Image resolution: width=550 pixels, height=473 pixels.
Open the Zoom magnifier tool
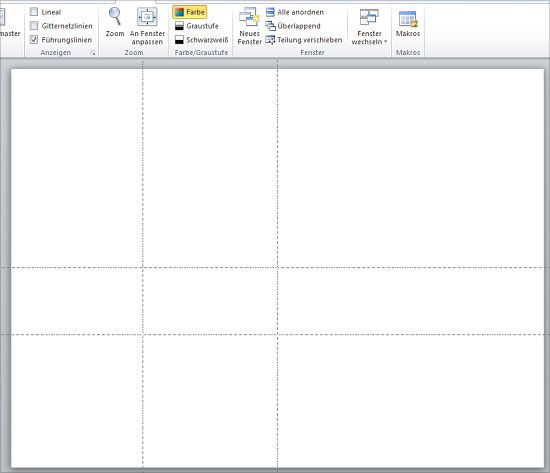pos(115,22)
